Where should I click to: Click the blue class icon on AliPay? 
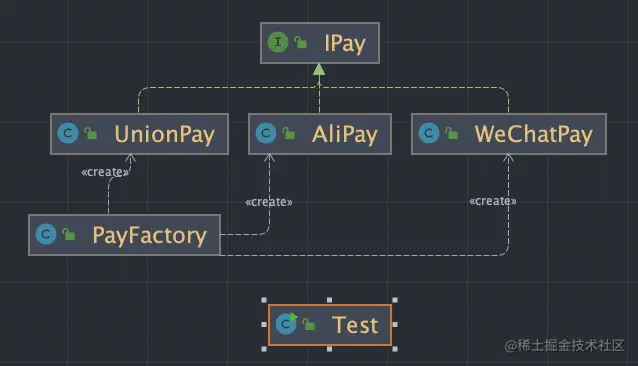coord(266,133)
